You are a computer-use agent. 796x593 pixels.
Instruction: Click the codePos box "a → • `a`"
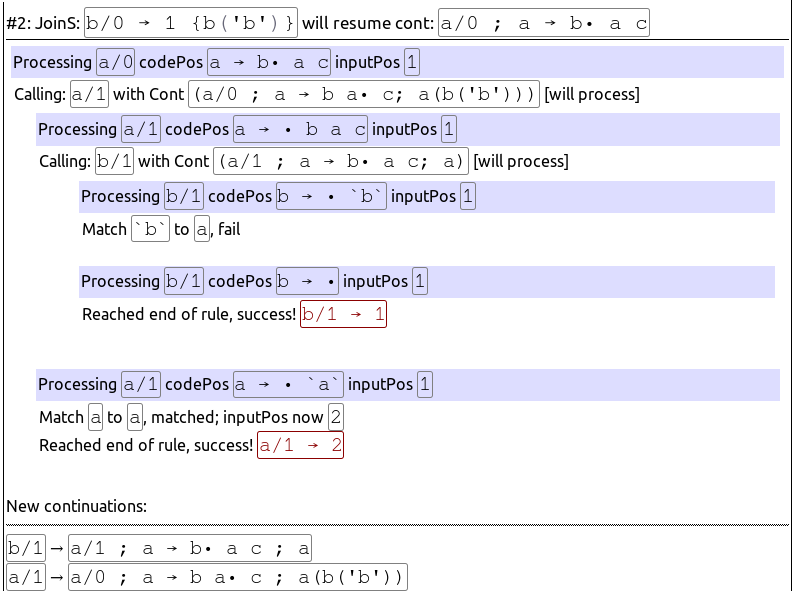pyautogui.click(x=289, y=385)
